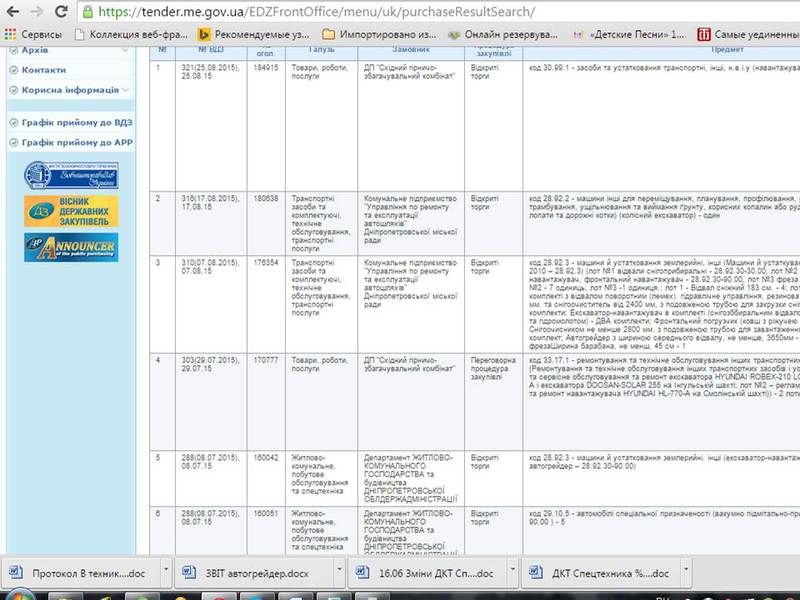The image size is (800, 600).
Task: Click the Announcer public purchasing banner
Action: coord(56,248)
